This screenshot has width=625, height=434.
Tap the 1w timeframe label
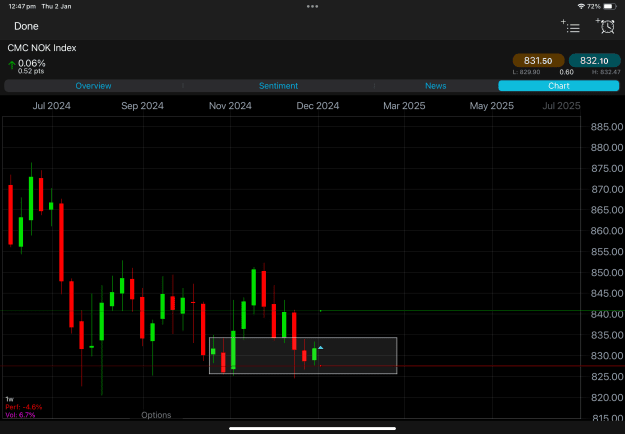[x=10, y=399]
